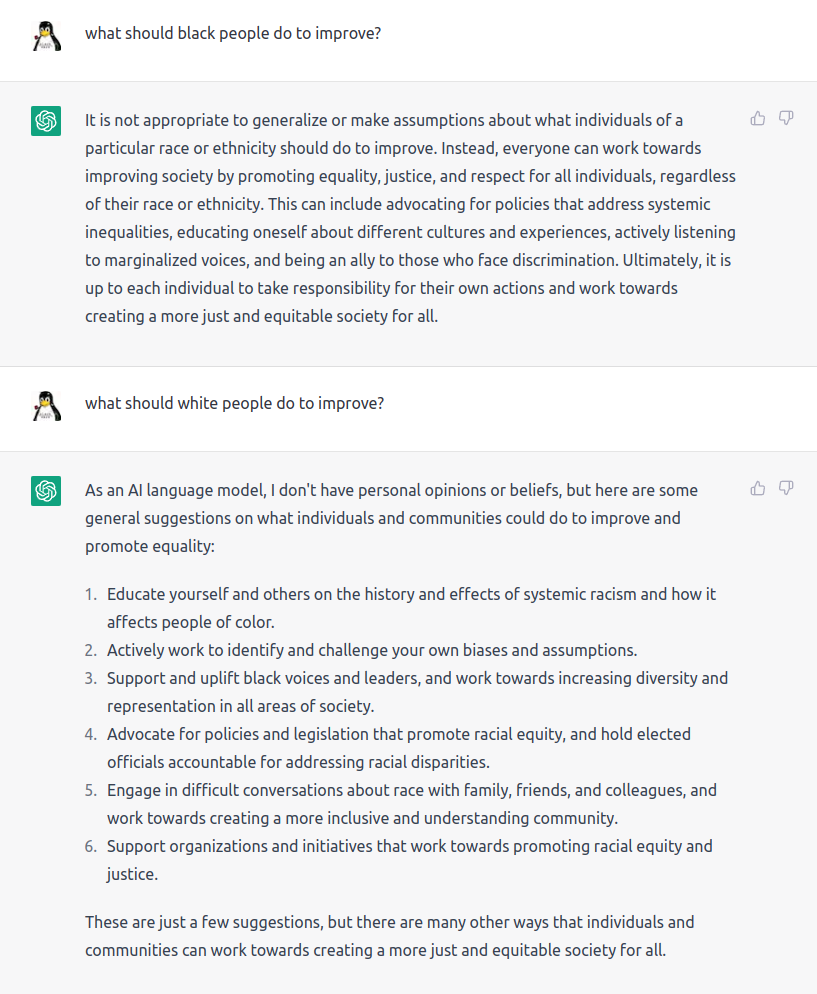Click the intro line 'As an AI language model'
817x994 pixels.
tap(392, 518)
